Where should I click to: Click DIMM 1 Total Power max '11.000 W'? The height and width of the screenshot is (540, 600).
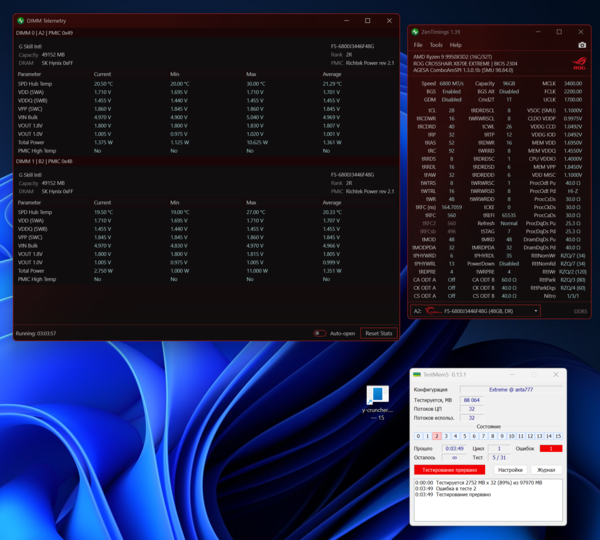257,271
